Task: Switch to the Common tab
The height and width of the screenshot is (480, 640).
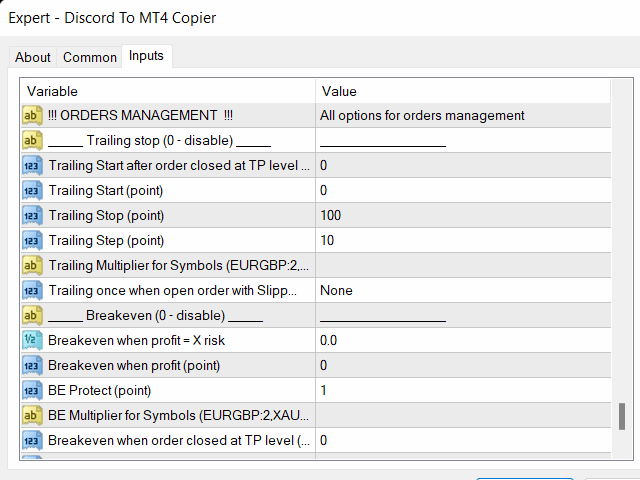Action: [90, 57]
